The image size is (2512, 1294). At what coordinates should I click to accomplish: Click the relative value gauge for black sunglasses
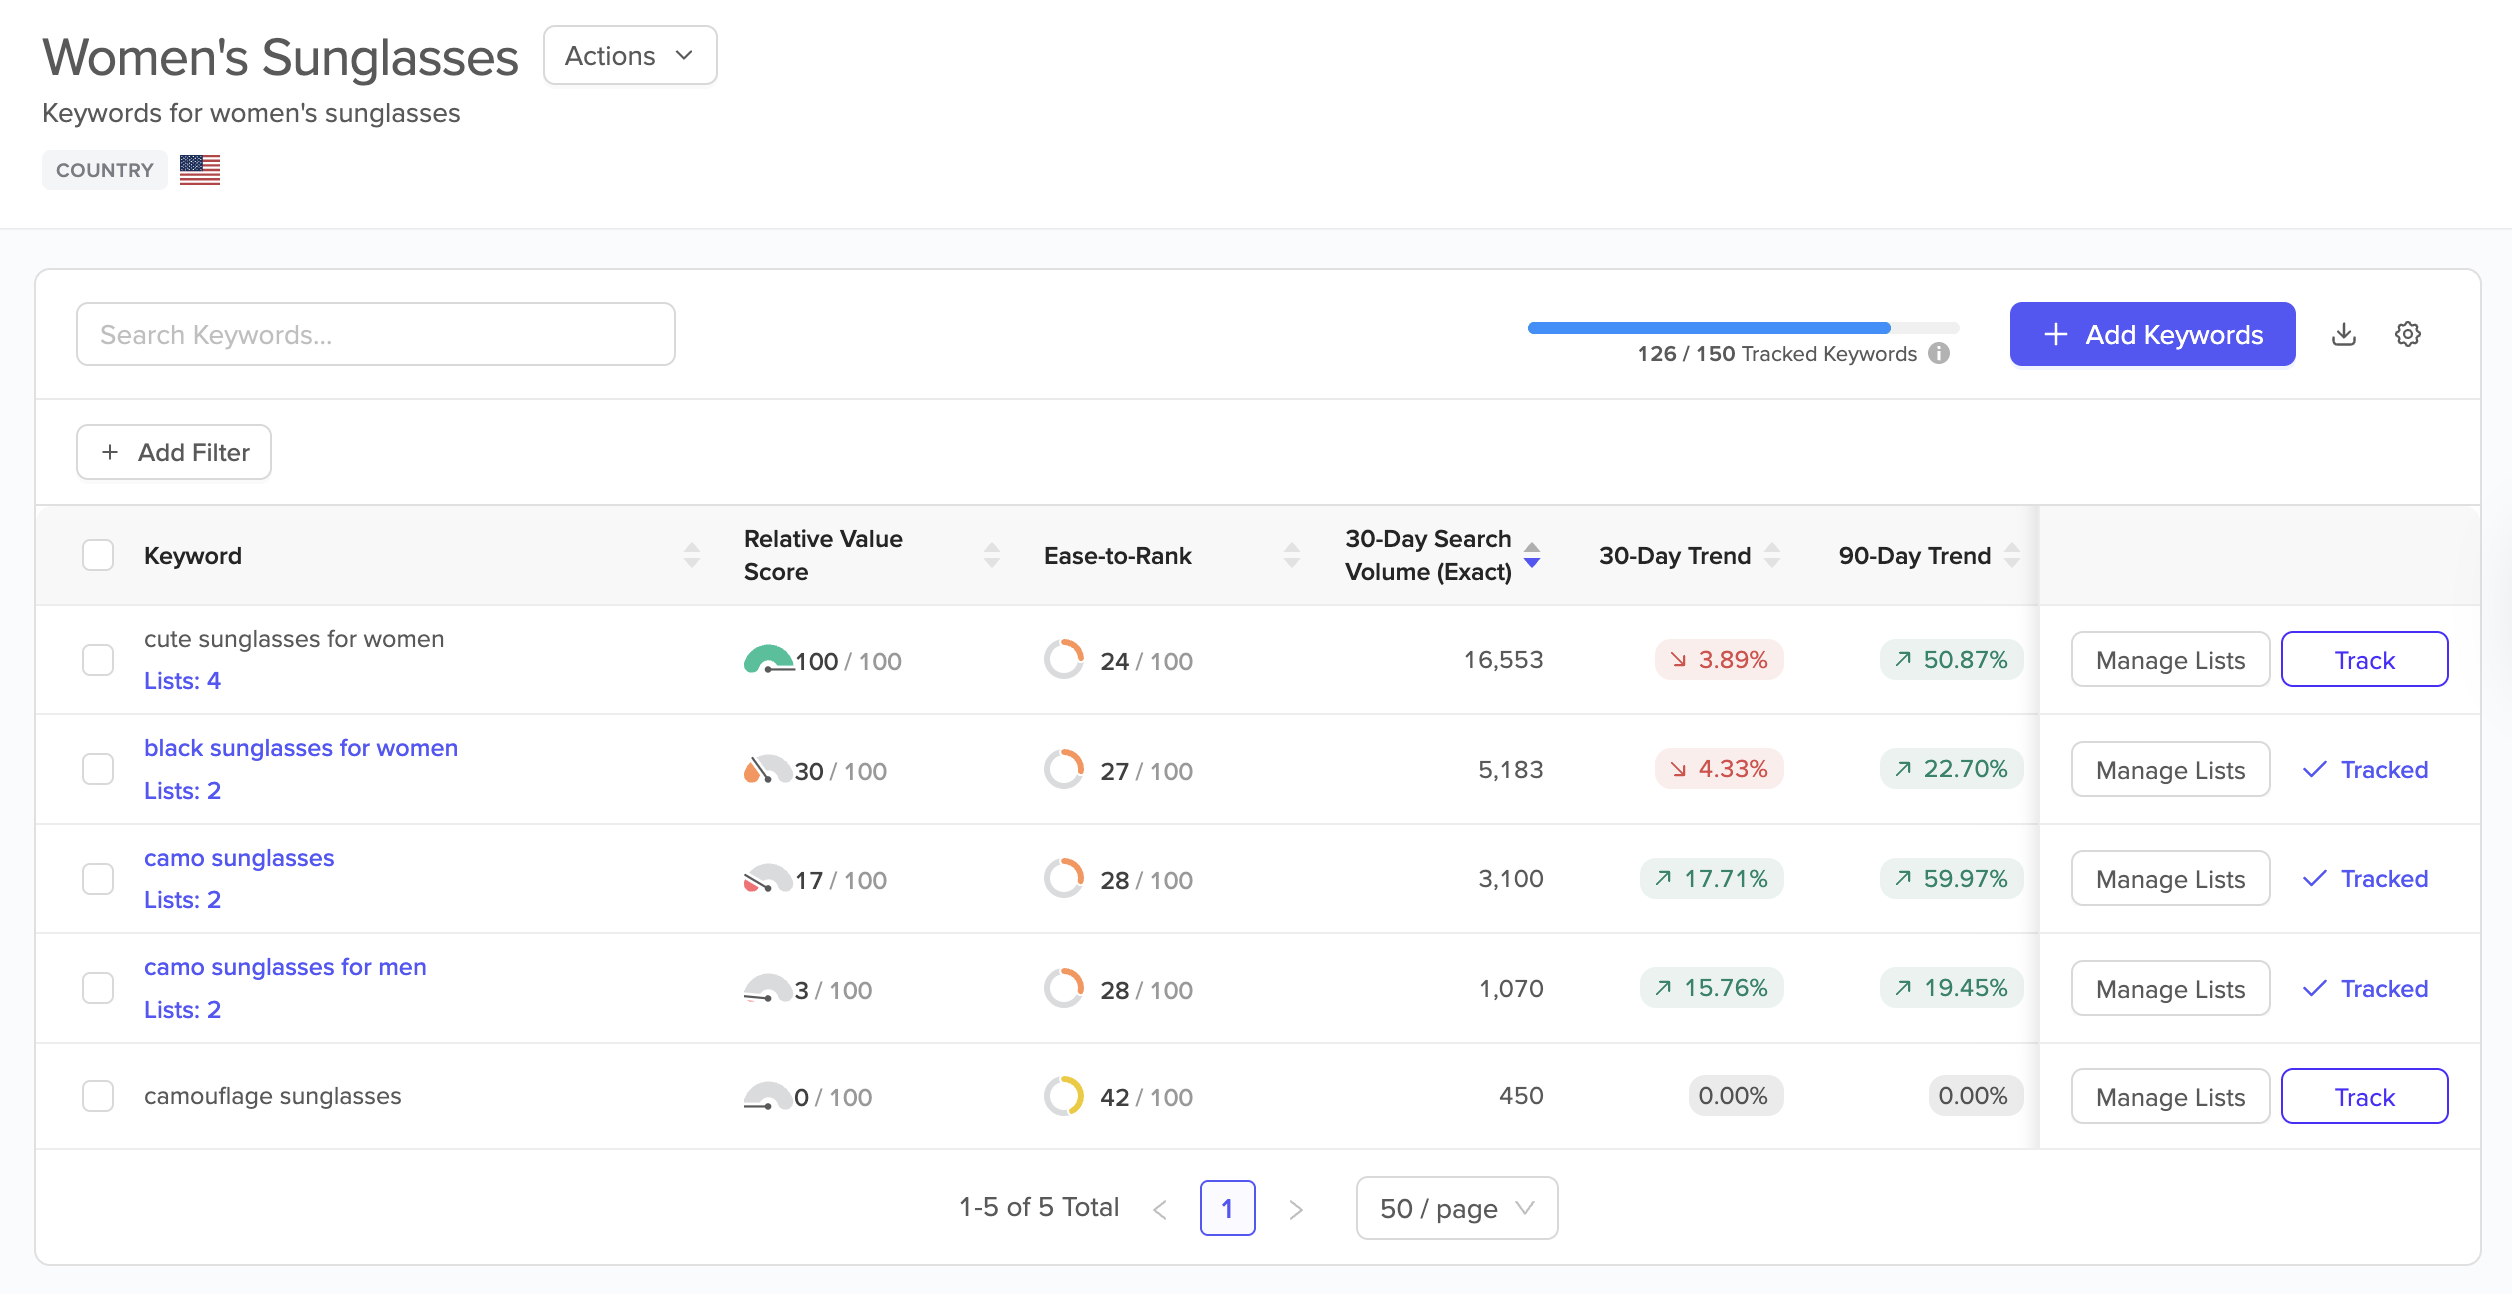point(768,770)
